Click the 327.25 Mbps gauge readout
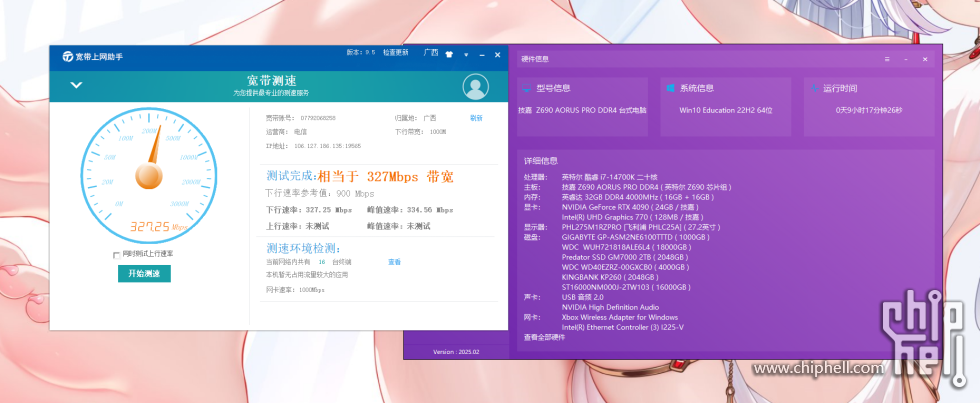980x403 pixels. tap(159, 226)
